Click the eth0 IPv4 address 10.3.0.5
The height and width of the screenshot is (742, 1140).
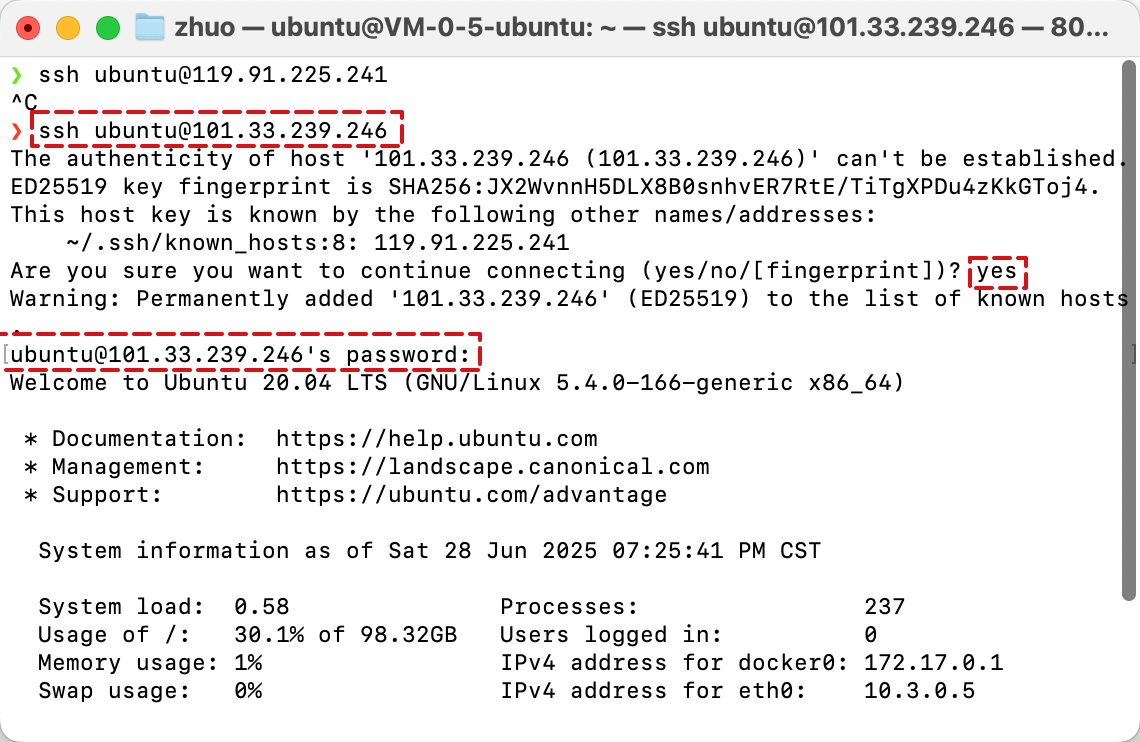[919, 690]
